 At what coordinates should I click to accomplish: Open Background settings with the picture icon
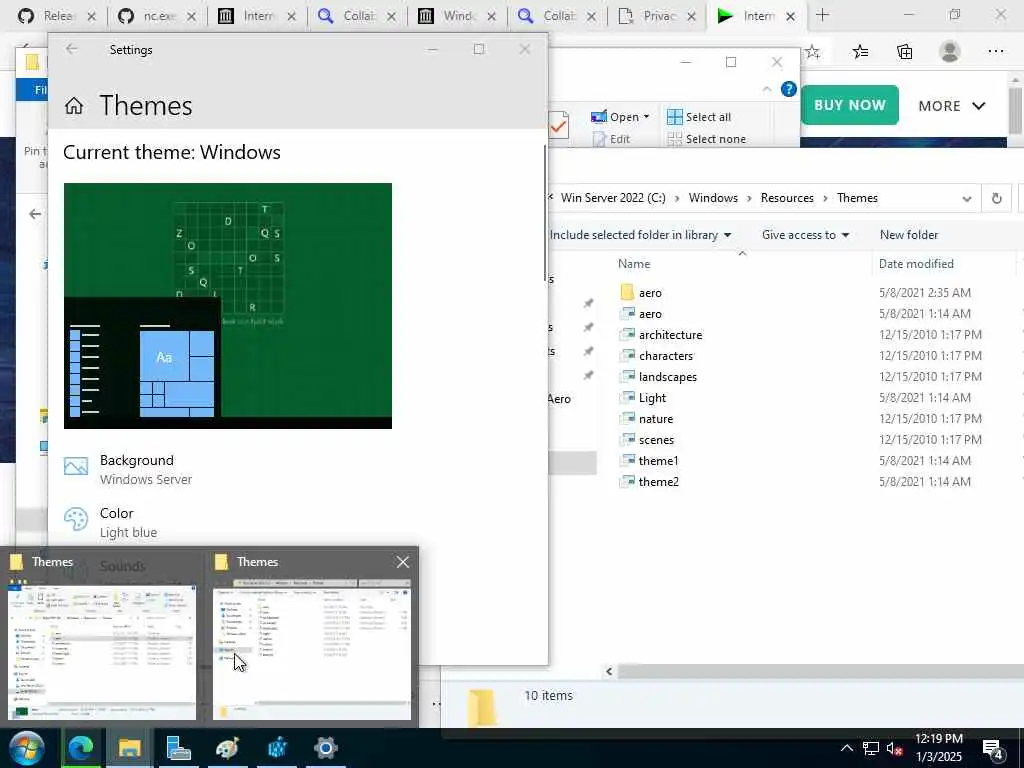[76, 466]
